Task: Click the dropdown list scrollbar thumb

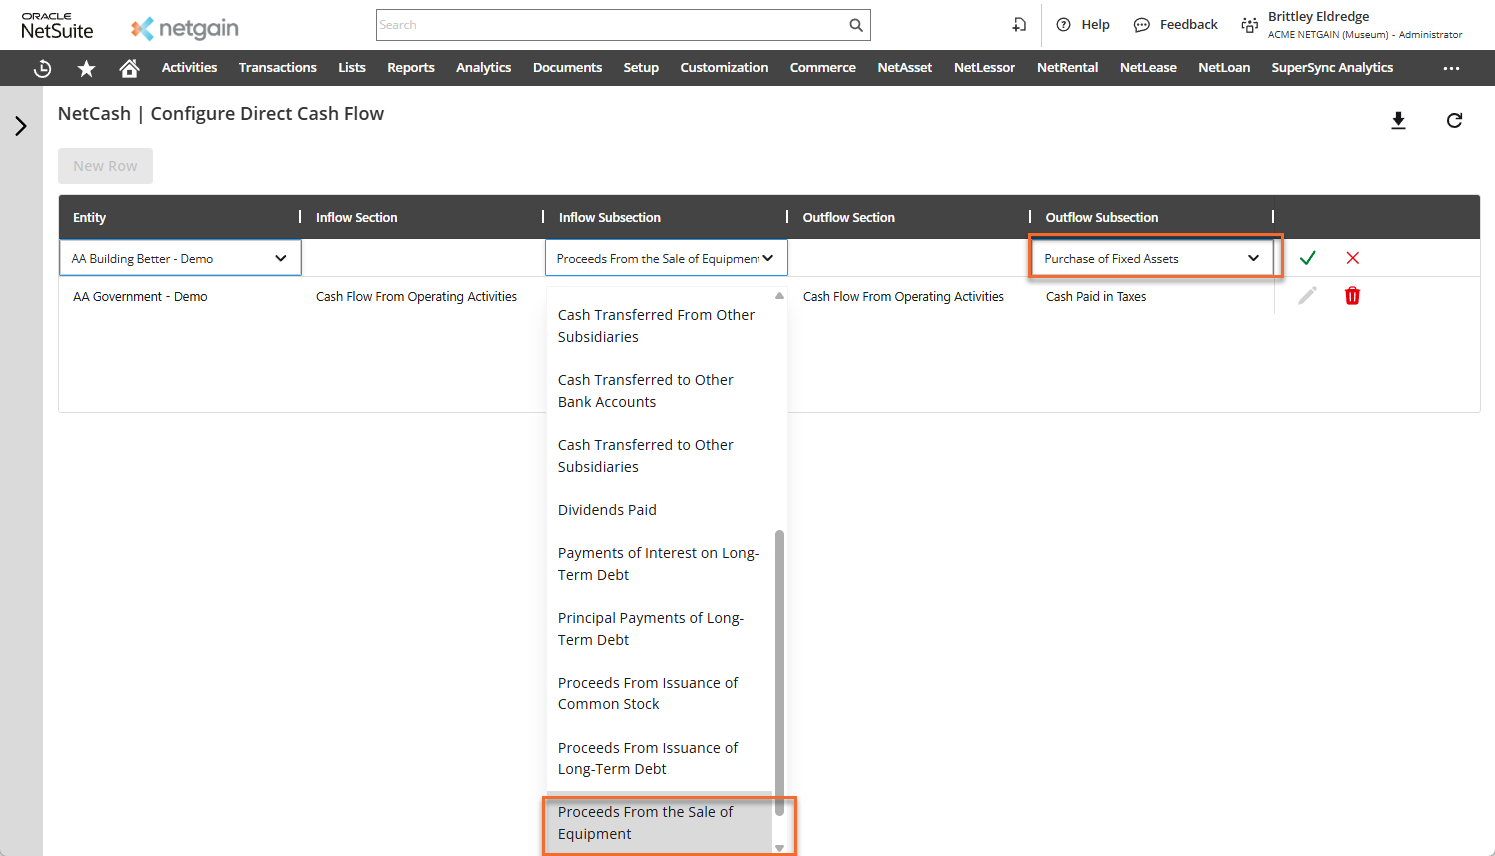Action: [x=779, y=670]
